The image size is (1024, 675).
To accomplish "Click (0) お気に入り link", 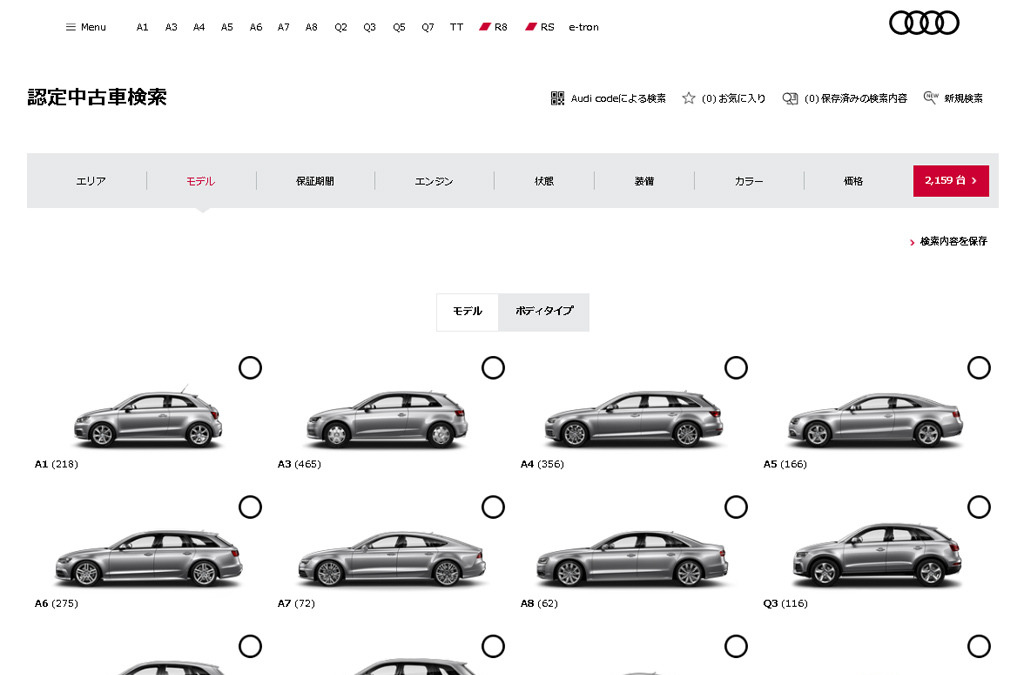I will (733, 99).
